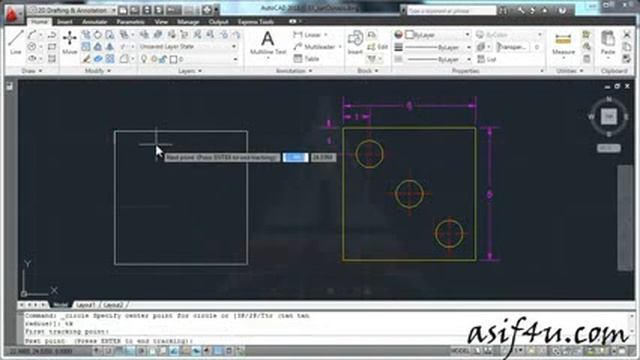Image resolution: width=640 pixels, height=360 pixels.
Task: Select the Multiline Text tool
Action: (268, 43)
